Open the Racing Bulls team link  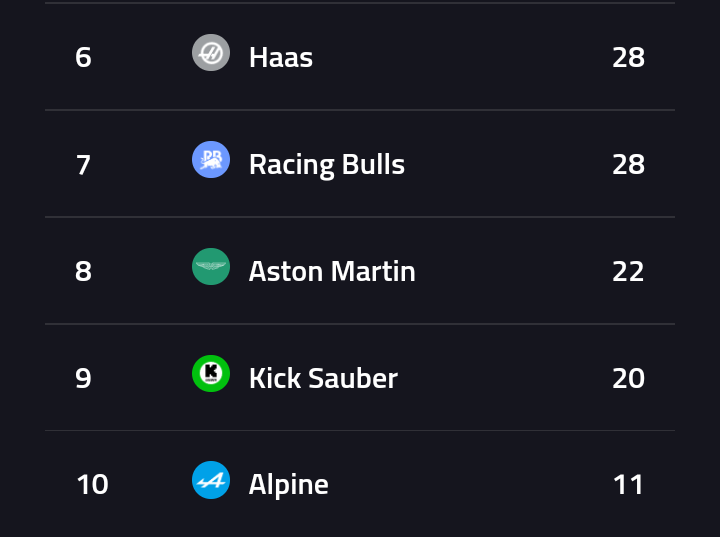pyautogui.click(x=327, y=164)
